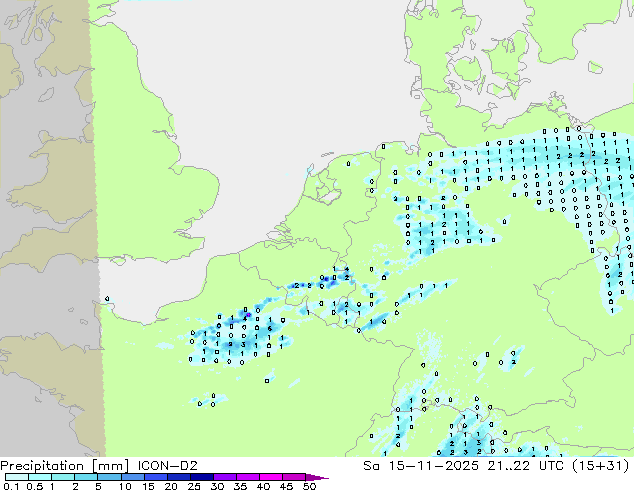Screen dimensions: 634x490
Task: Select the 30–35 mm violet legend swatch
Action: pos(224,477)
